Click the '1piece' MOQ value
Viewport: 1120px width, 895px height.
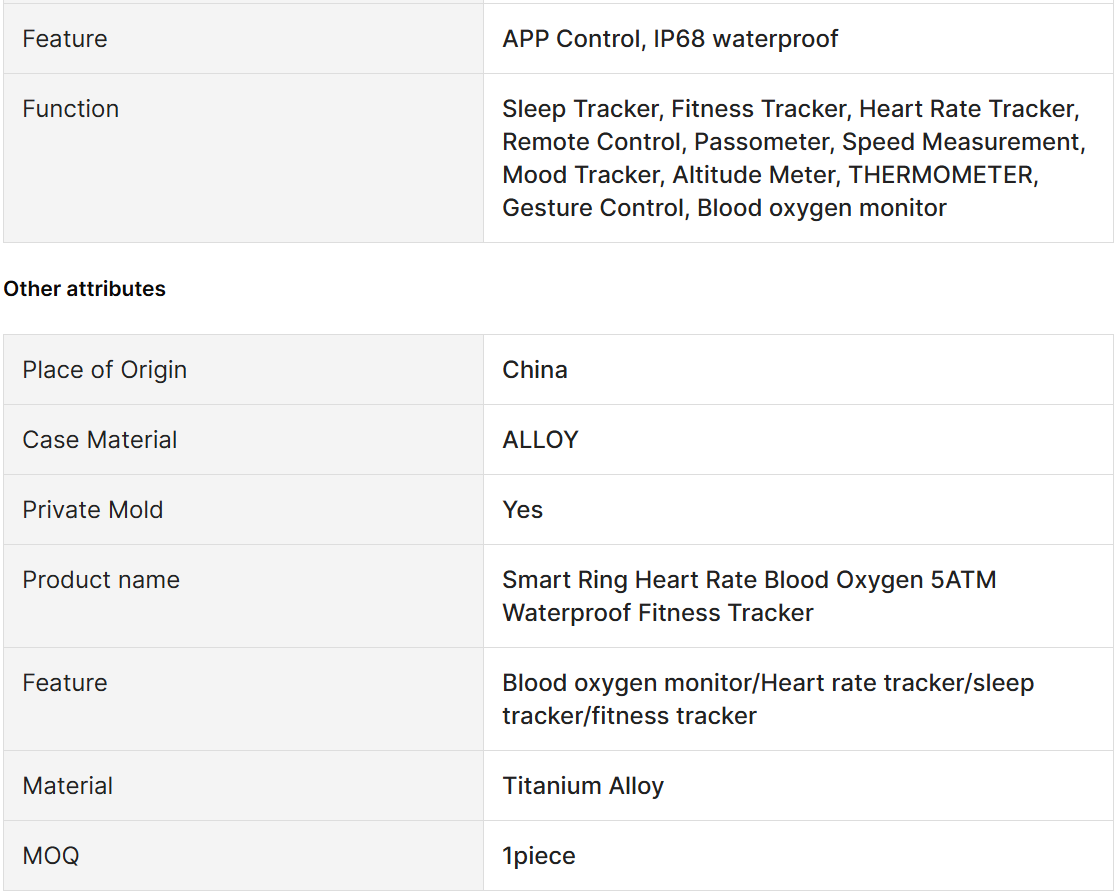coord(539,856)
